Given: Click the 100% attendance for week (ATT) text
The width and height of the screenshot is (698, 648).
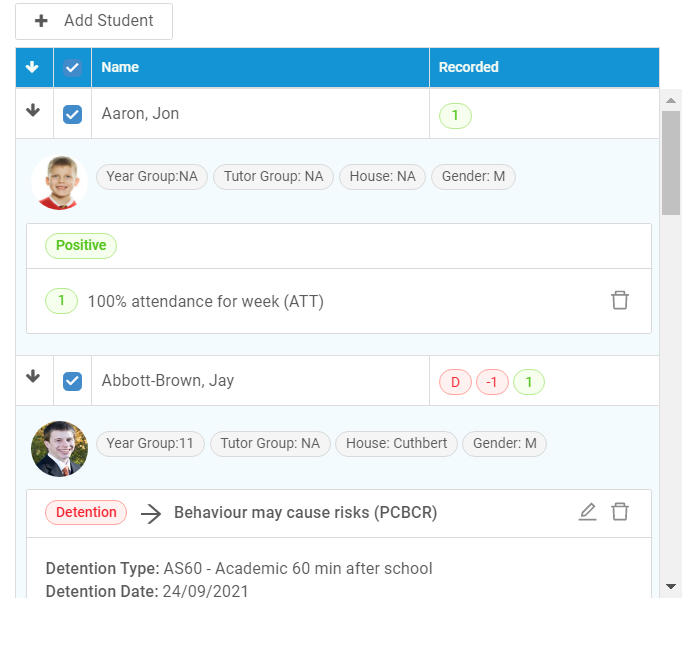Looking at the screenshot, I should click(206, 301).
